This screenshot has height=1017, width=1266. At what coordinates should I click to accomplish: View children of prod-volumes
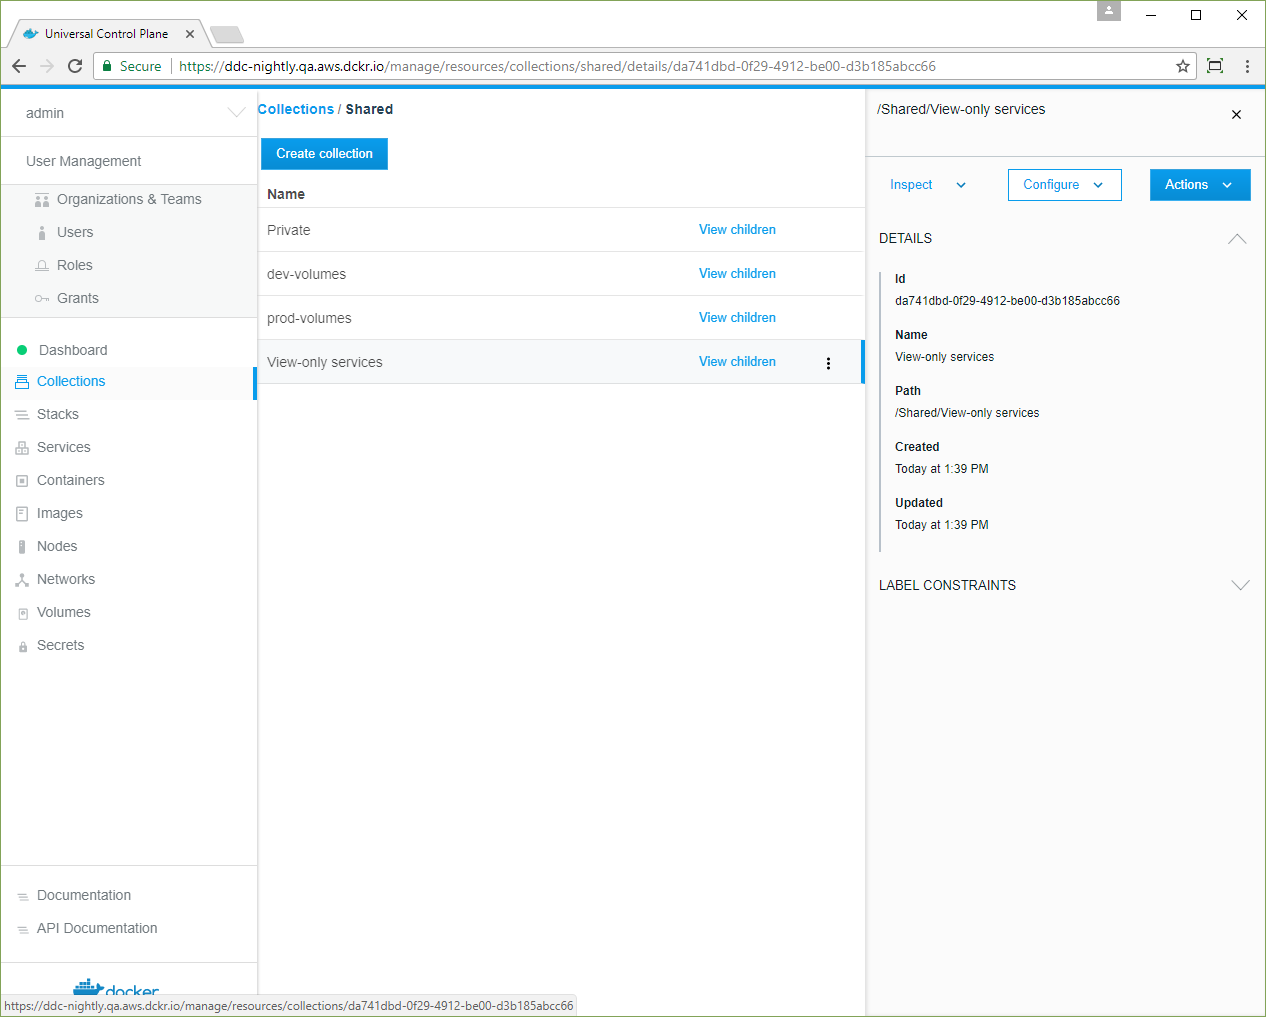[x=737, y=318]
